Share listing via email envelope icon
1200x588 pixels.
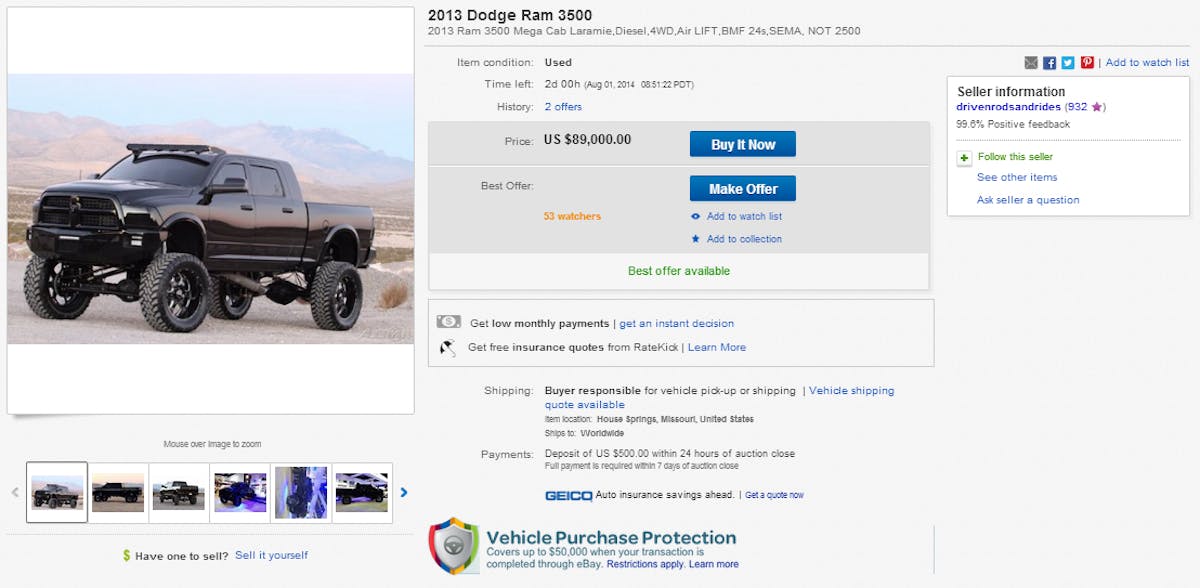click(1031, 63)
